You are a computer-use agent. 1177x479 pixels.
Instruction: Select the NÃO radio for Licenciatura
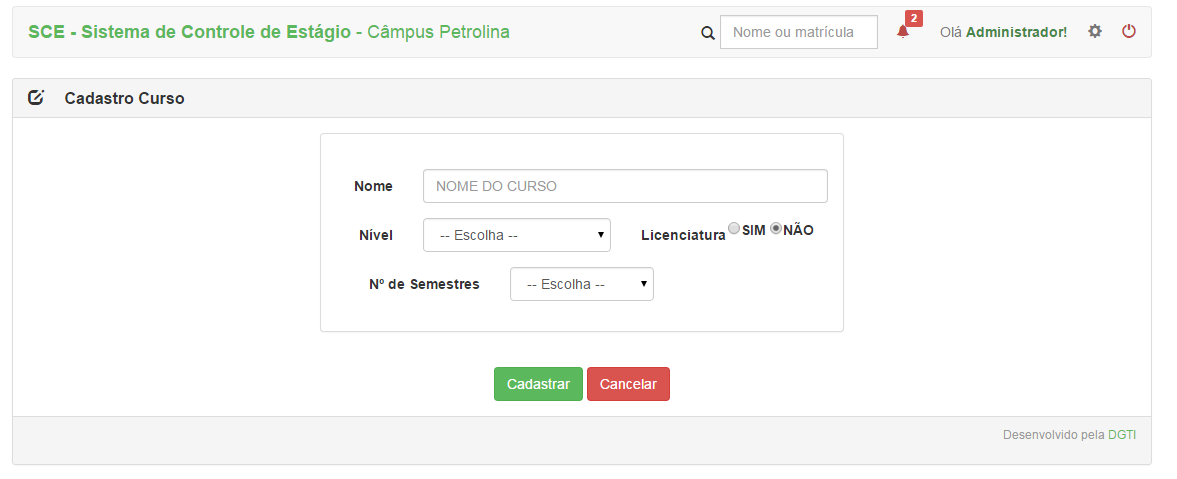point(776,228)
